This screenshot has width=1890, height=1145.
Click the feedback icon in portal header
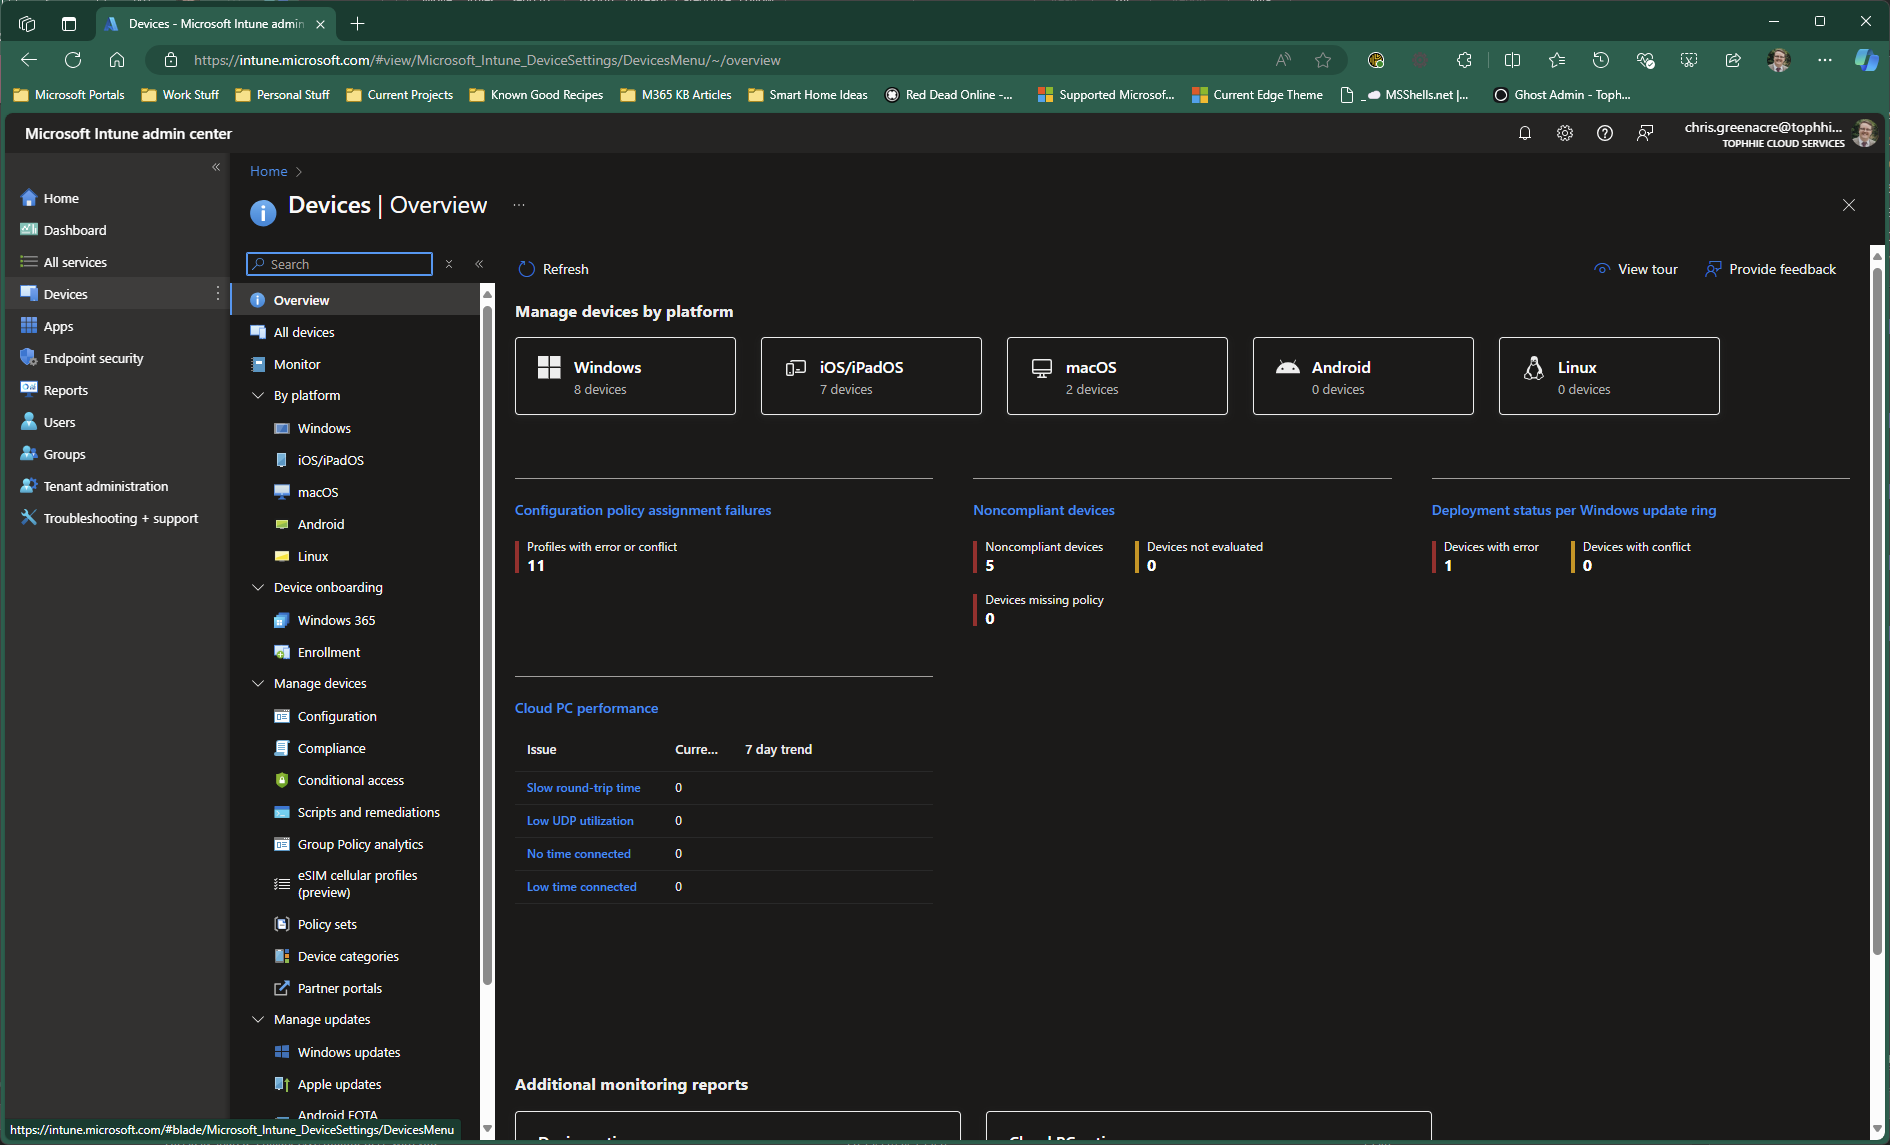click(x=1644, y=133)
